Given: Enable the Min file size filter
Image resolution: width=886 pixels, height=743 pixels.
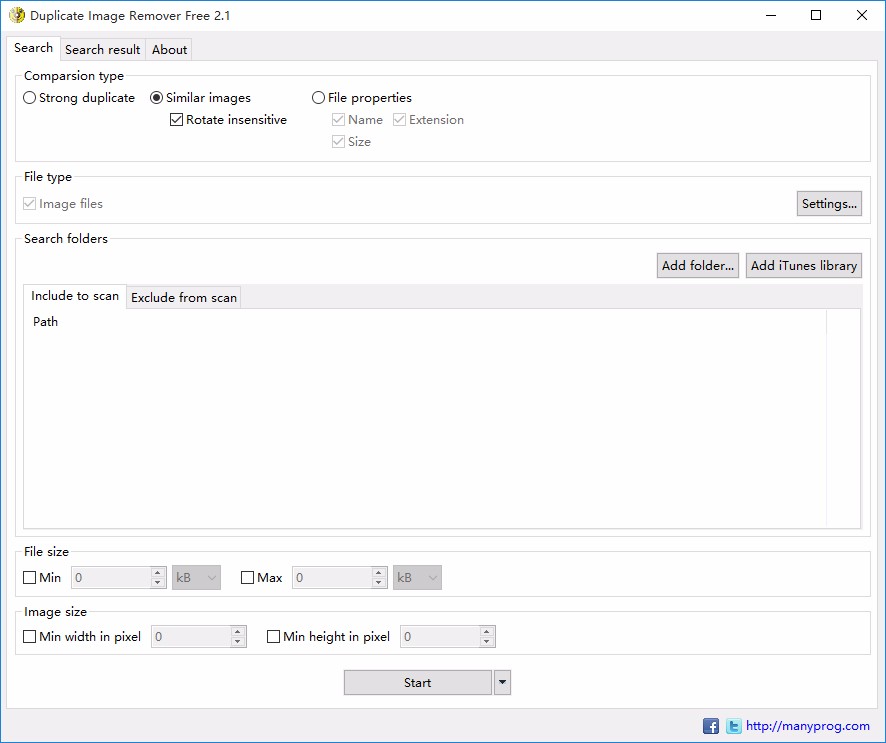Looking at the screenshot, I should point(29,577).
